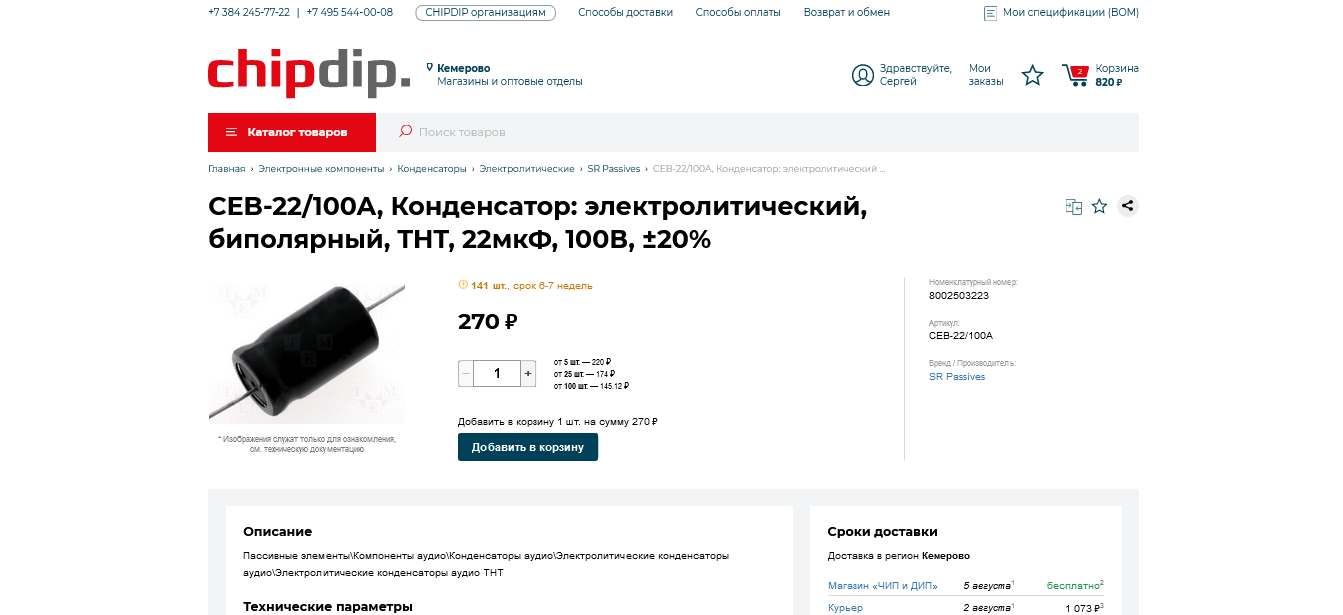Open Способы доставки page
The height and width of the screenshot is (615, 1343).
coord(626,12)
